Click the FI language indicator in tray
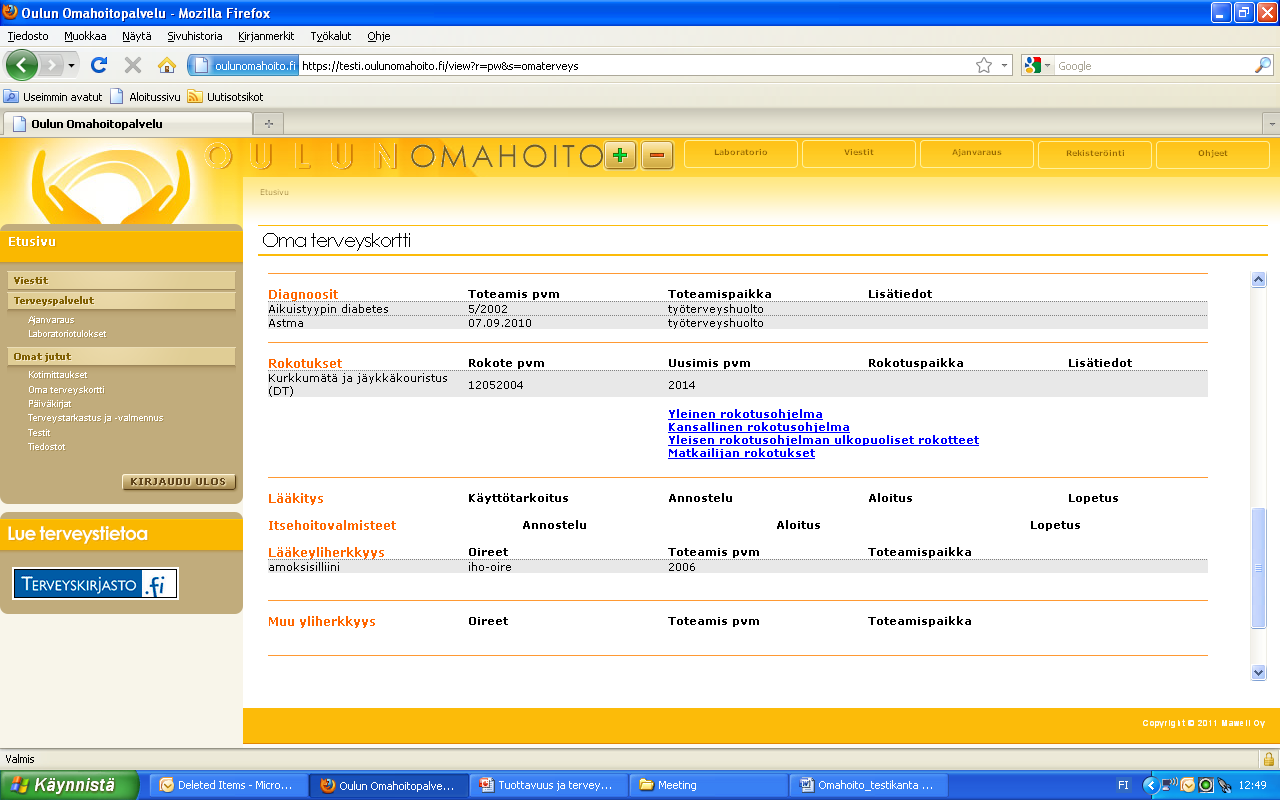The image size is (1280, 800). [1123, 785]
